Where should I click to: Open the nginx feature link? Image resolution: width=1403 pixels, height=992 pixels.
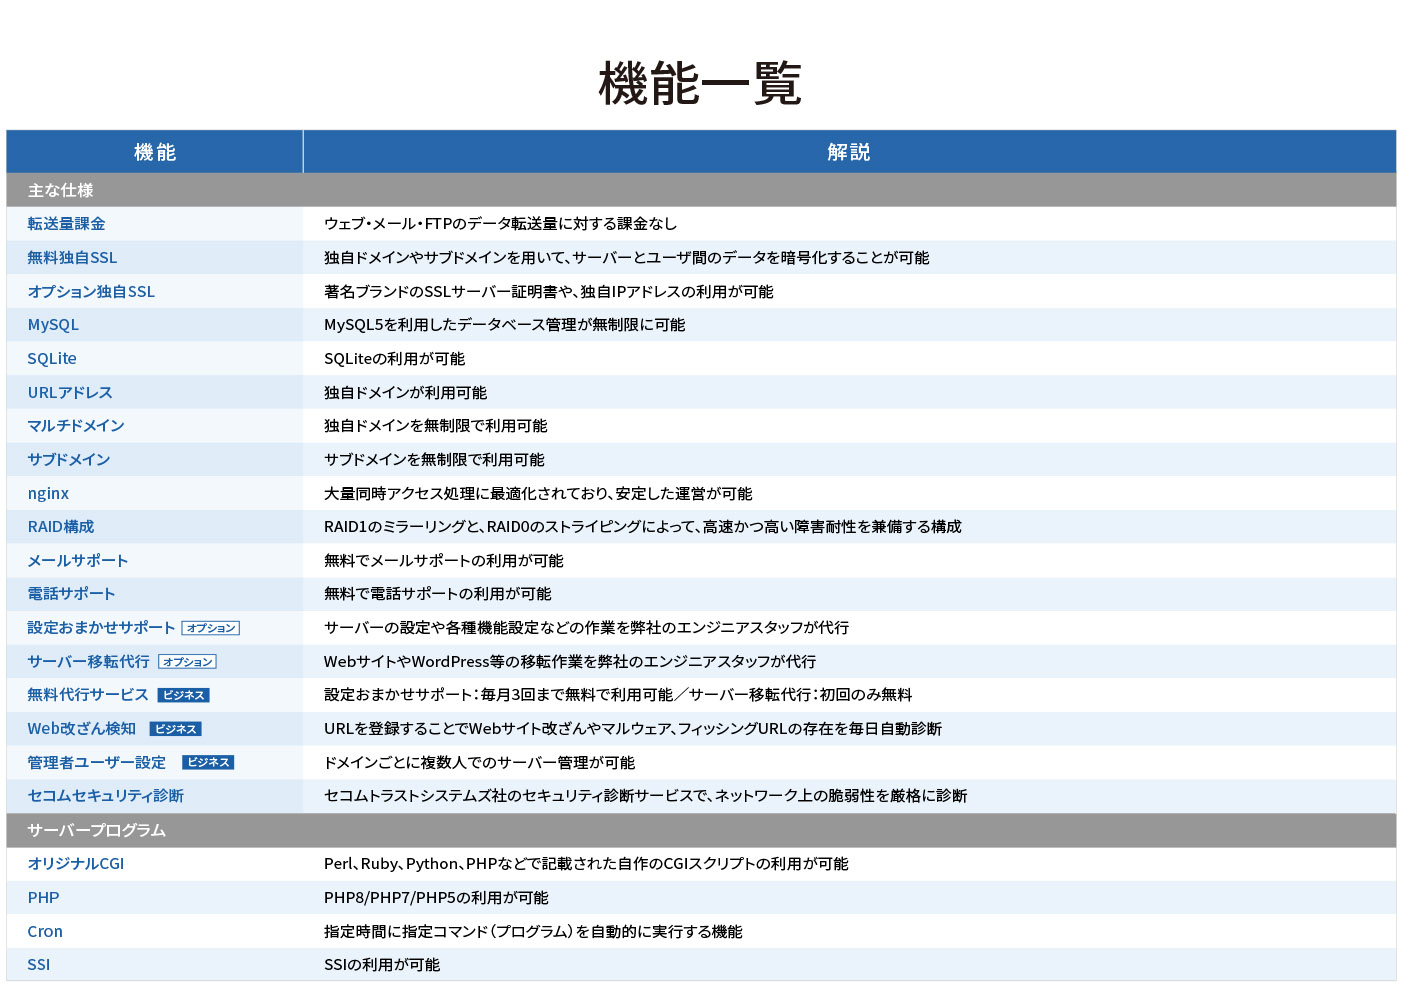48,493
